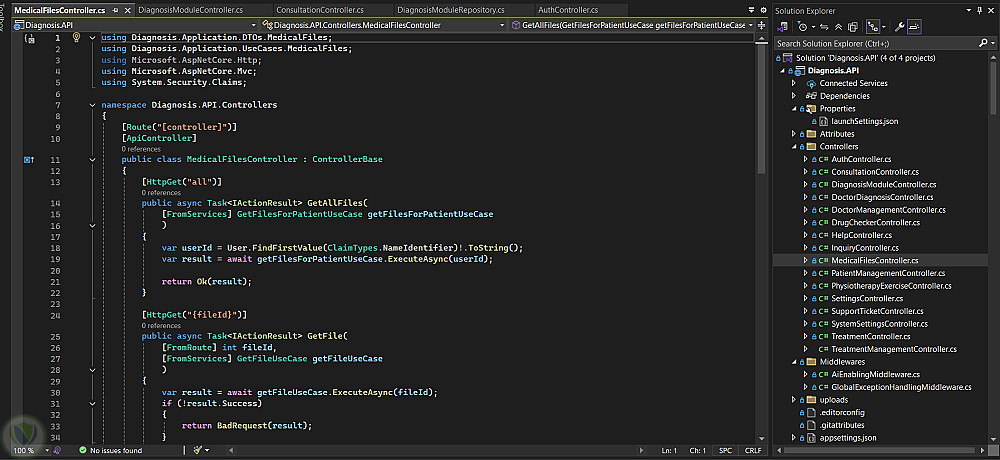Click '0 references' above GetFile method
The height and width of the screenshot is (460, 1000).
click(161, 325)
